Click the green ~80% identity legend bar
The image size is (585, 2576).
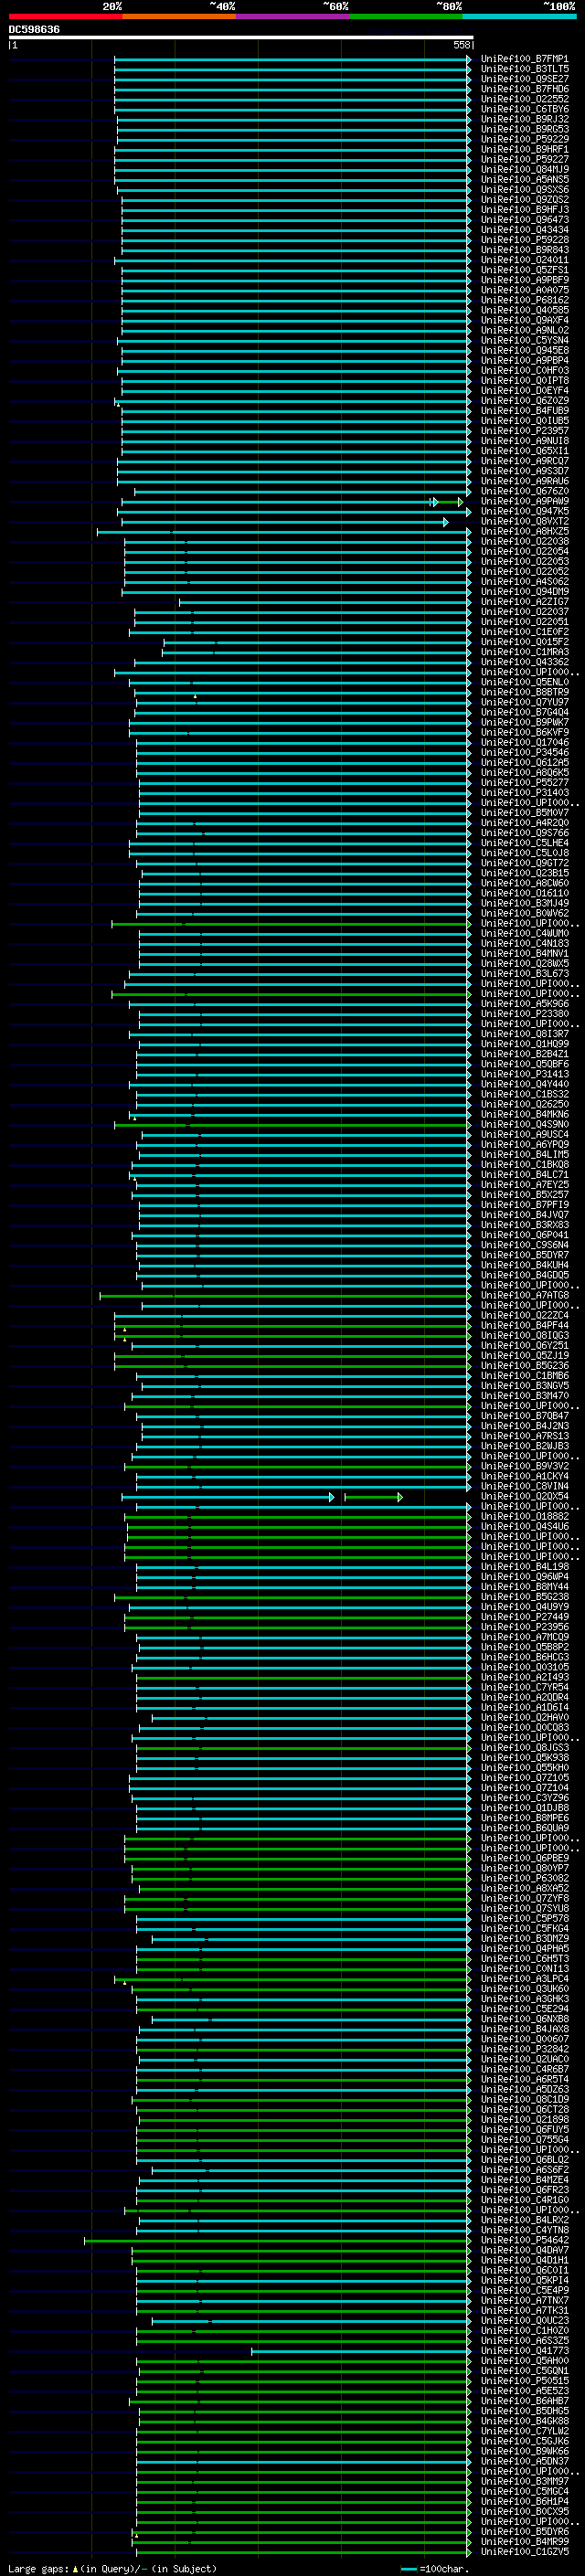pos(406,16)
